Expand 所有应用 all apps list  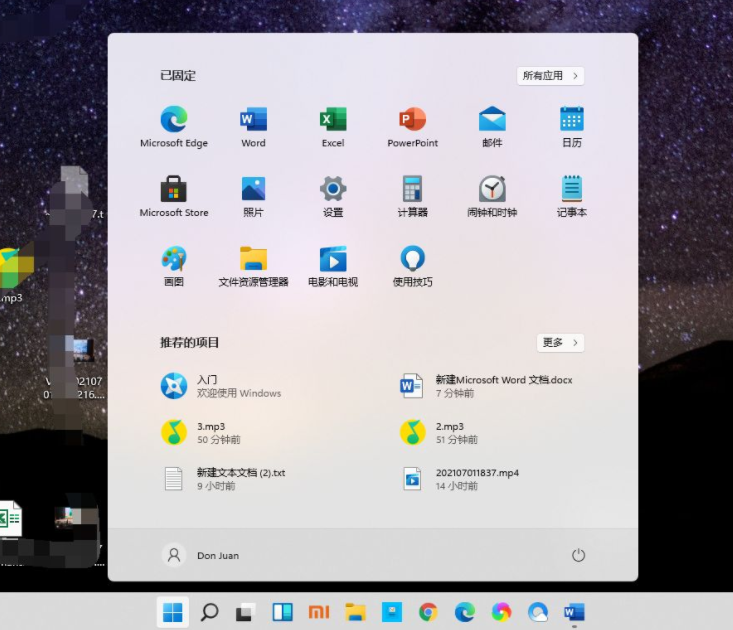pyautogui.click(x=550, y=76)
